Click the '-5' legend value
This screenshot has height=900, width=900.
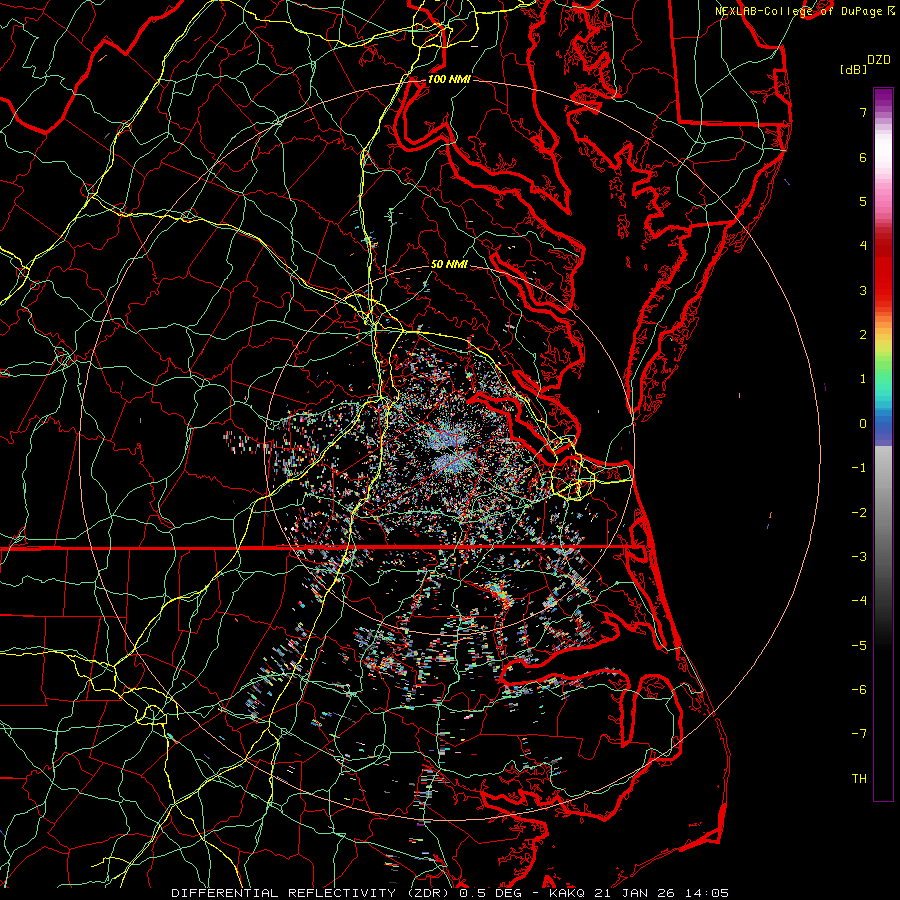(x=859, y=646)
